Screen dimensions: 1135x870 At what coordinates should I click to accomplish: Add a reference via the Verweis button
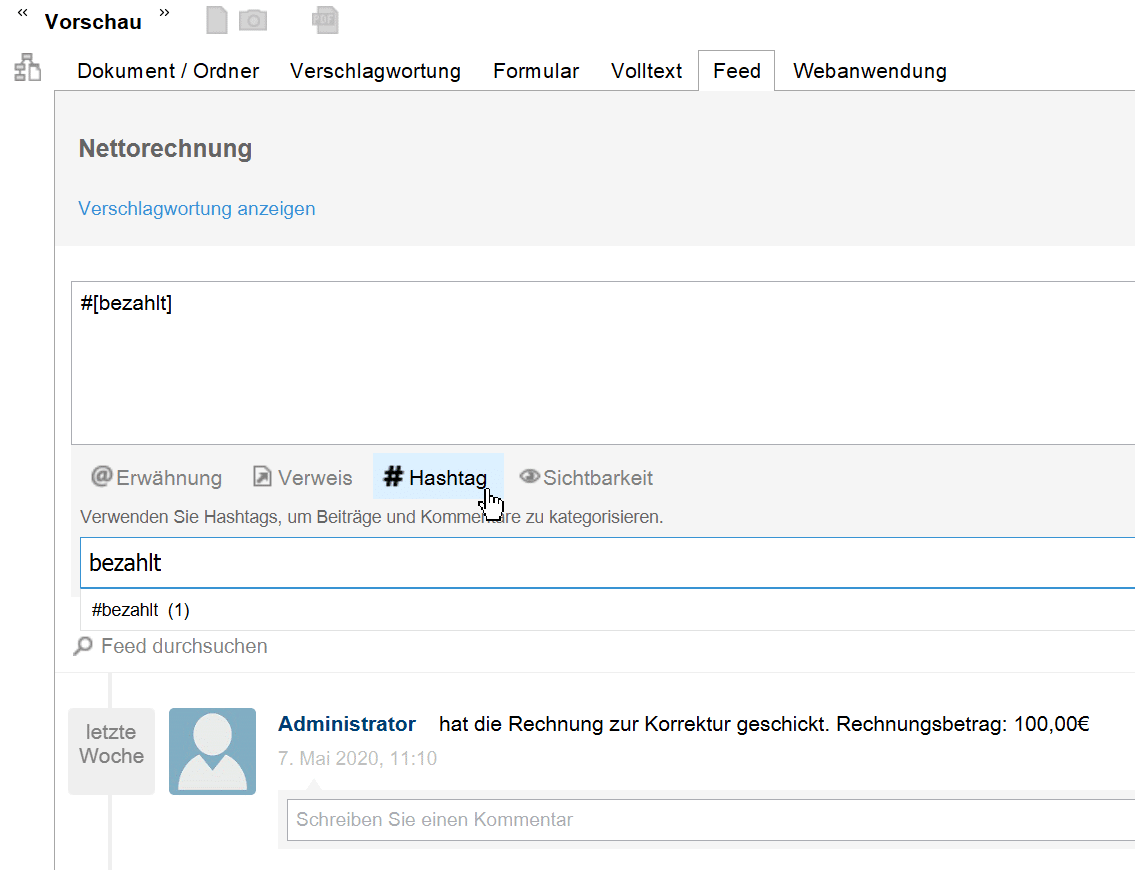tap(302, 477)
